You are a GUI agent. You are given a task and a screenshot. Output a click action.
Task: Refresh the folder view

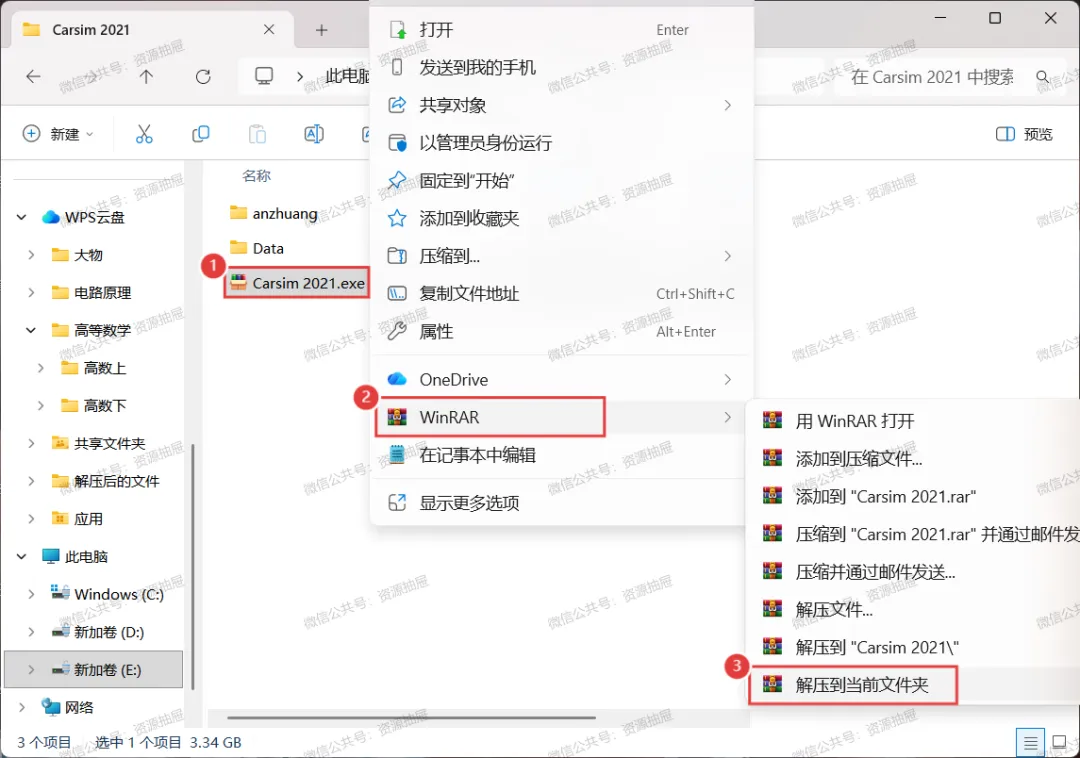[203, 76]
